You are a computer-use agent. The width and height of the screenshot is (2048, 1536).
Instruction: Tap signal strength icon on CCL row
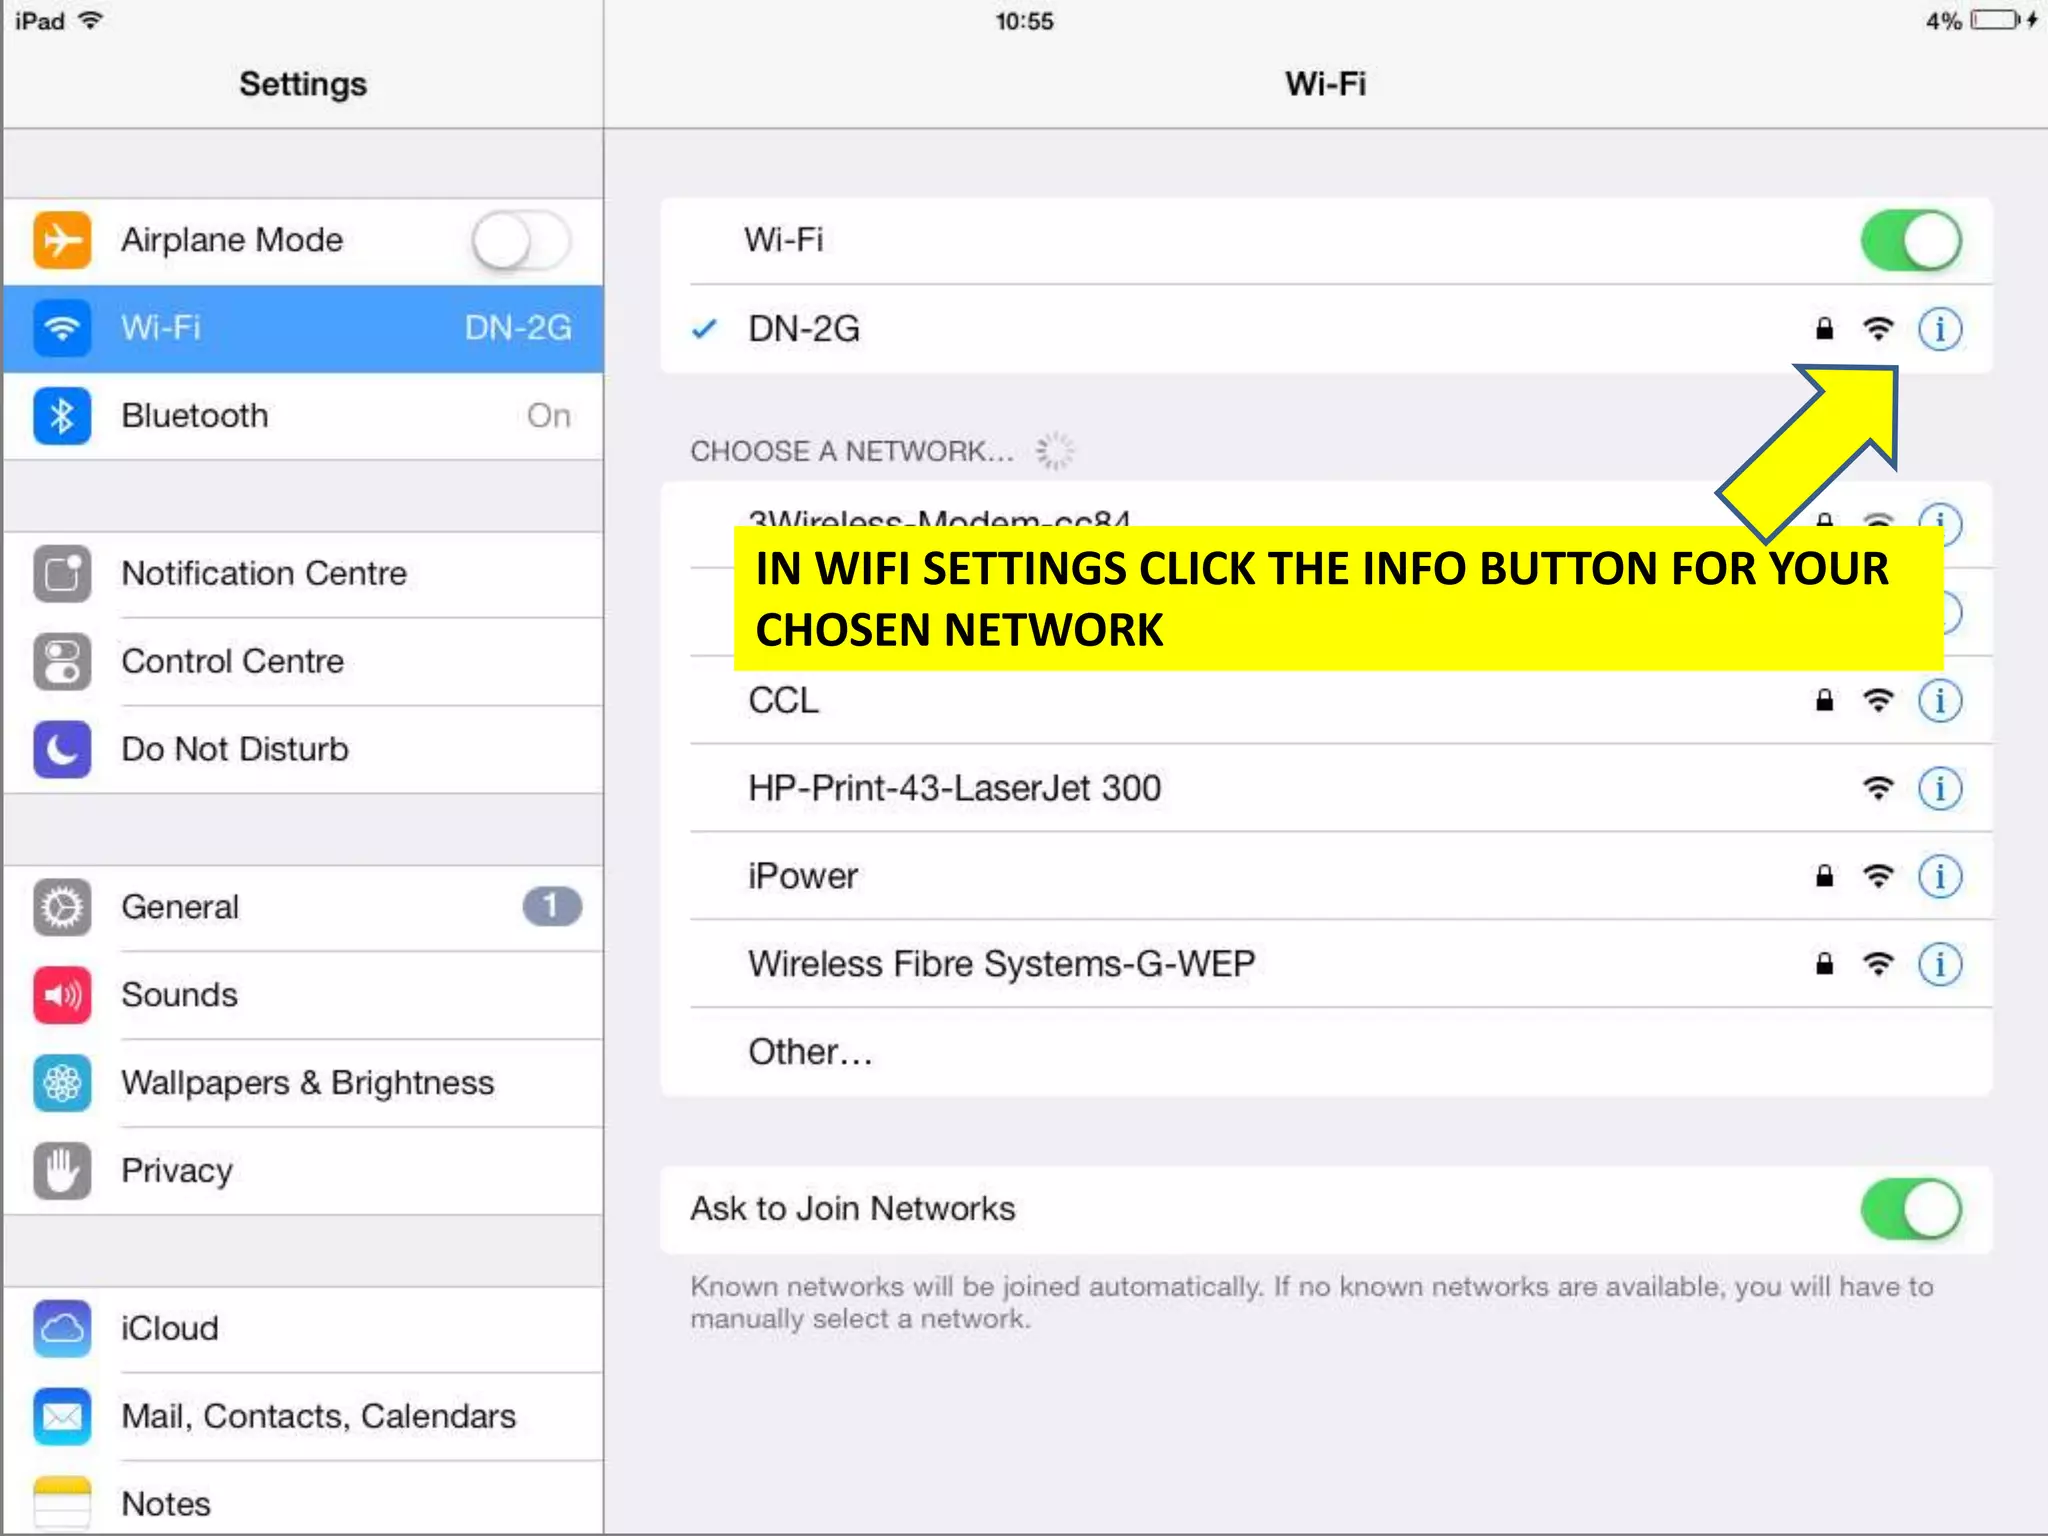[1879, 701]
